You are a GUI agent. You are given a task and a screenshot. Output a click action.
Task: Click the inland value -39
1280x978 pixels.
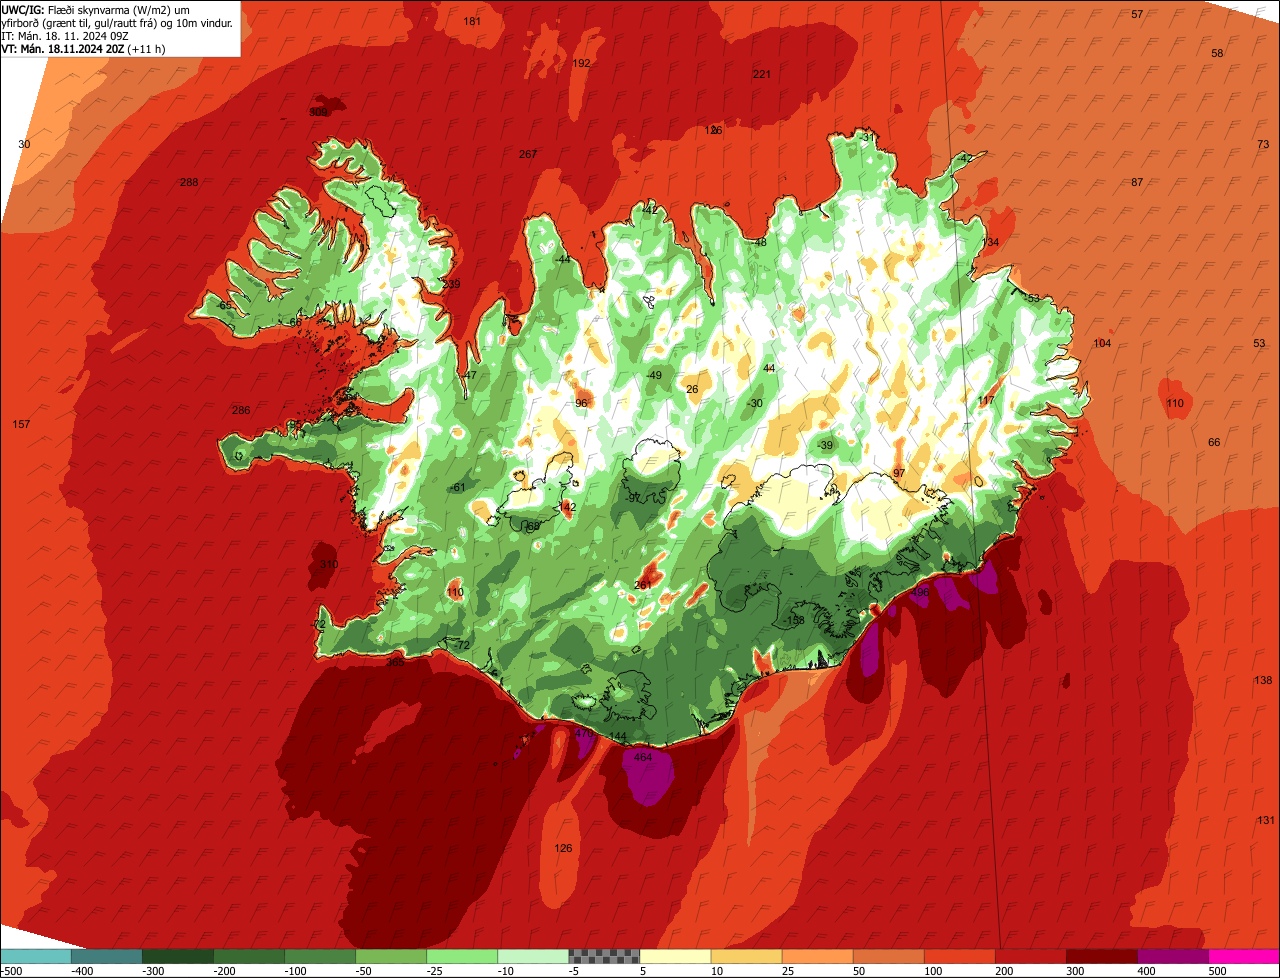pyautogui.click(x=825, y=445)
